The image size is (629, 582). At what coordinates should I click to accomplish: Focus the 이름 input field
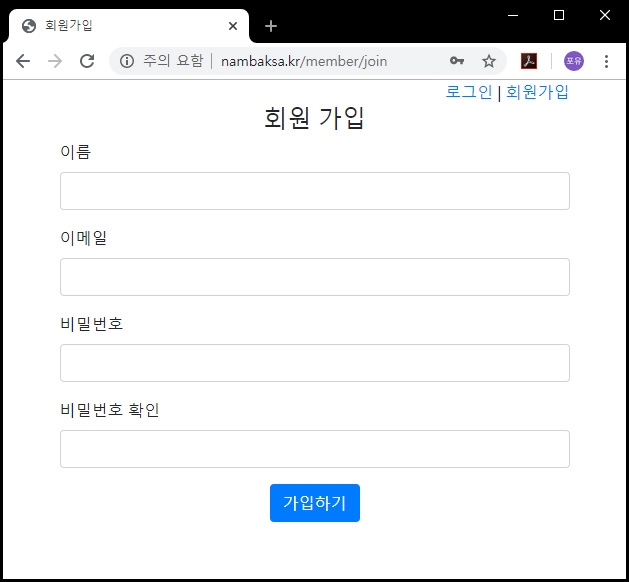pyautogui.click(x=315, y=191)
